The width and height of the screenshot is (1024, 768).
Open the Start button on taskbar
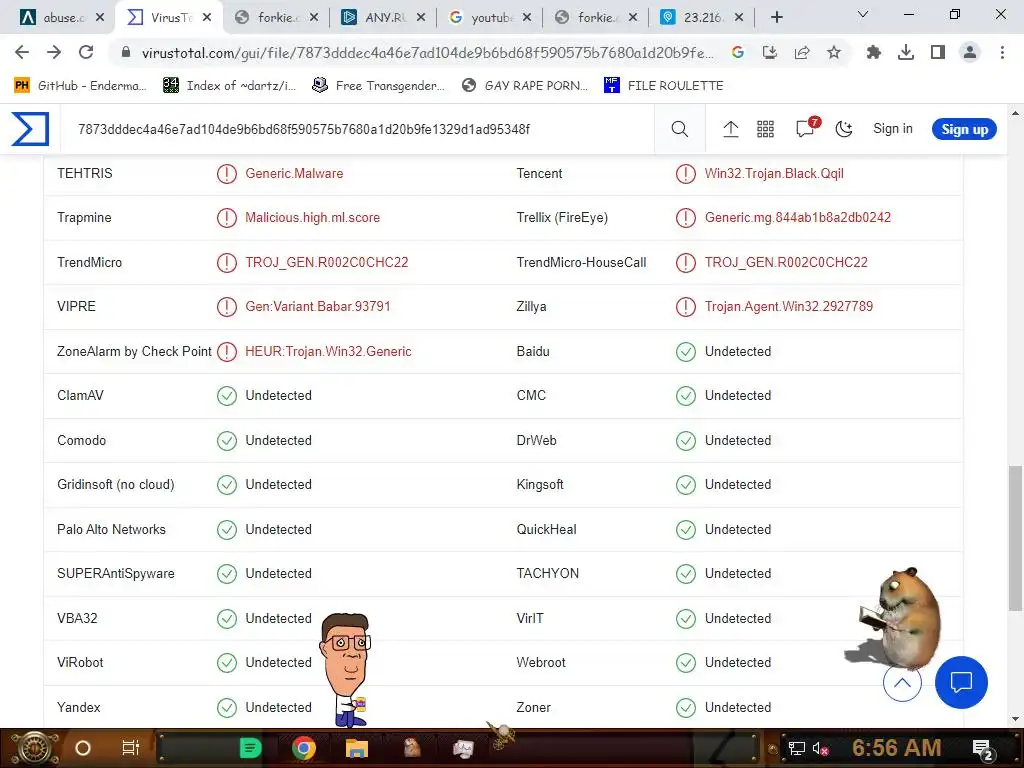(x=35, y=748)
